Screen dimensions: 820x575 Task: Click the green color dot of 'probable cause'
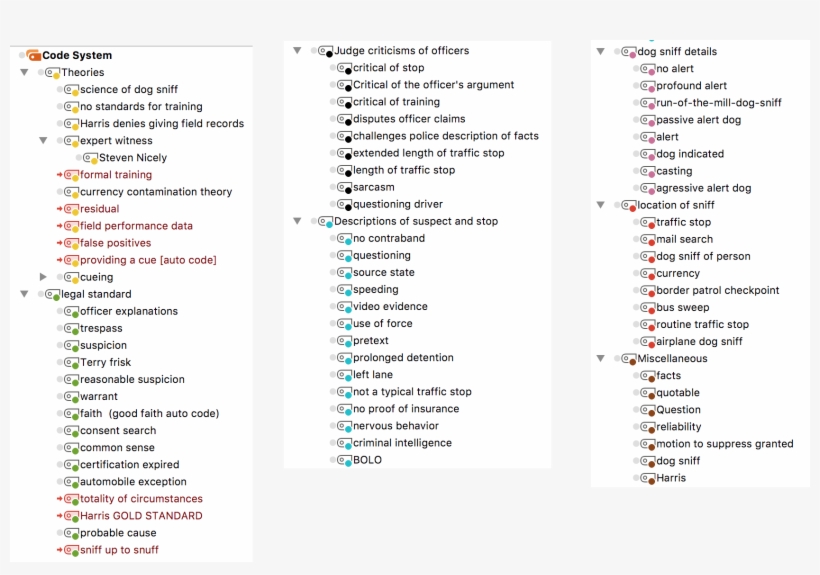75,536
